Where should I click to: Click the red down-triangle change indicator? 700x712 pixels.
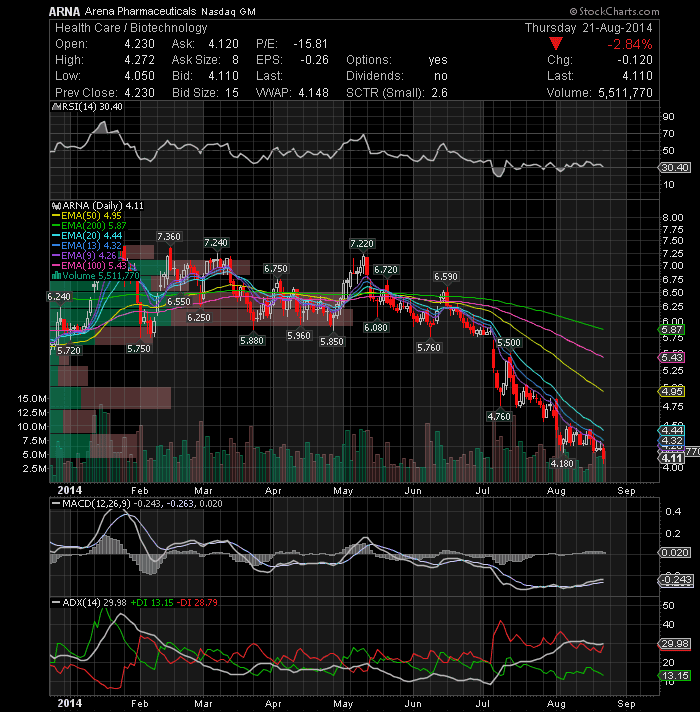click(x=556, y=44)
